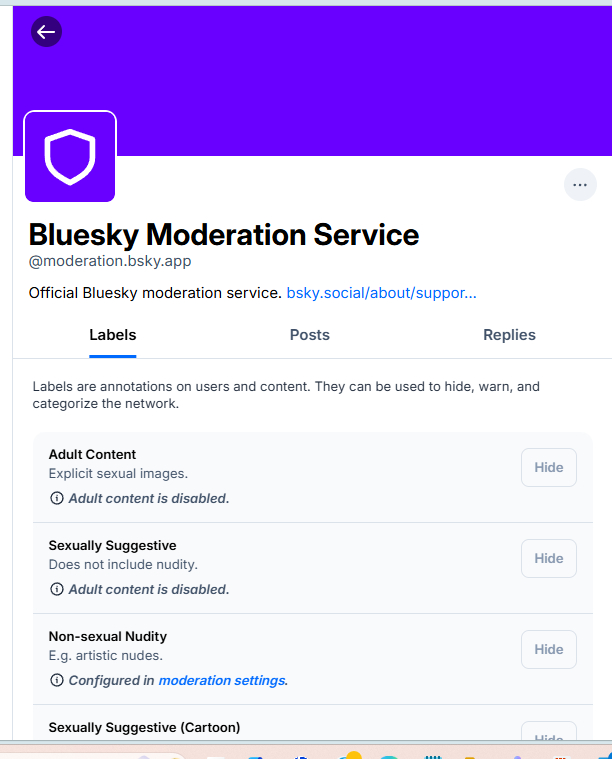Toggle Hide for Non-sexual Nudity label
This screenshot has width=612, height=759.
pos(548,649)
